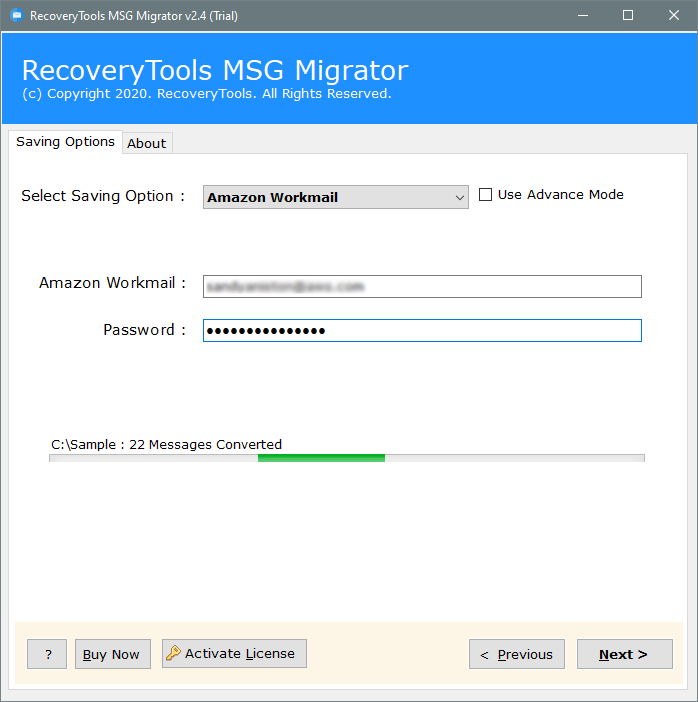698x702 pixels.
Task: Open the Select Saving Option dropdown
Action: click(x=336, y=197)
